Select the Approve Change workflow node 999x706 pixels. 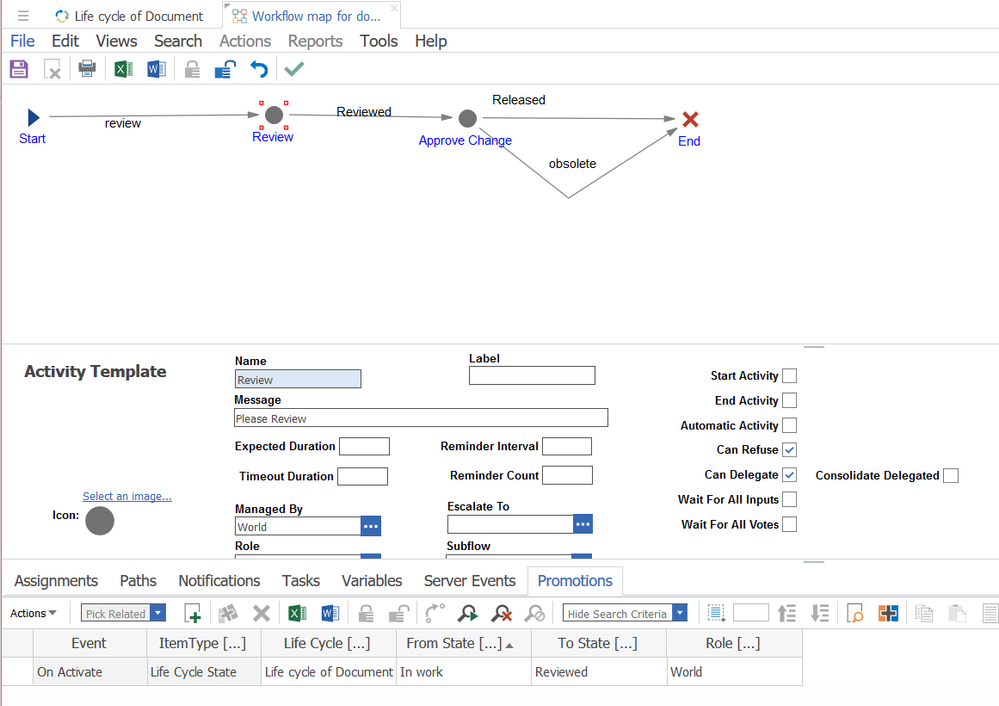467,119
